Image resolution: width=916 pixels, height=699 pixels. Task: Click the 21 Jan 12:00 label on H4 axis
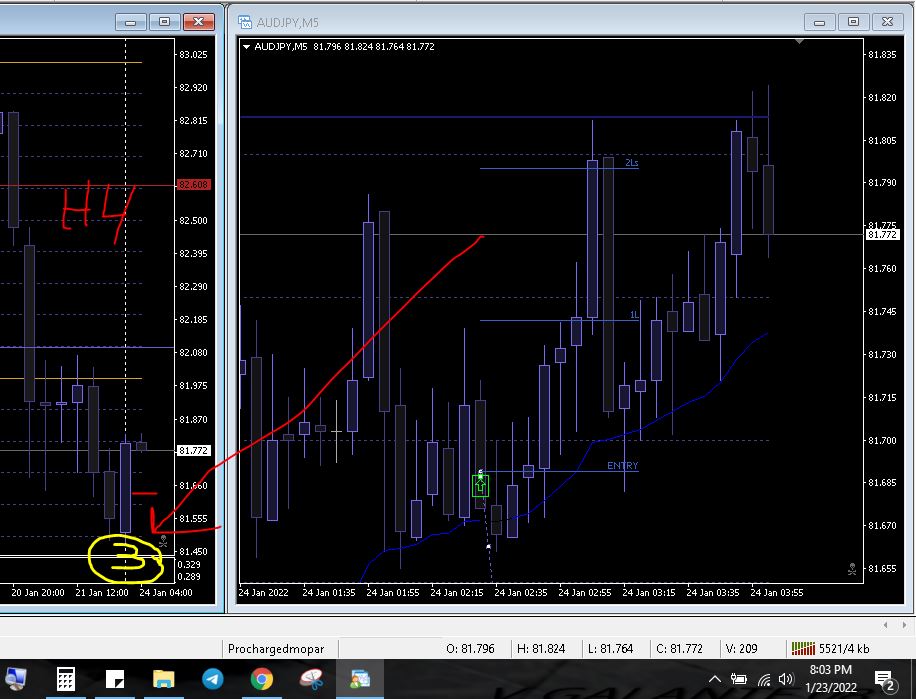(x=102, y=592)
